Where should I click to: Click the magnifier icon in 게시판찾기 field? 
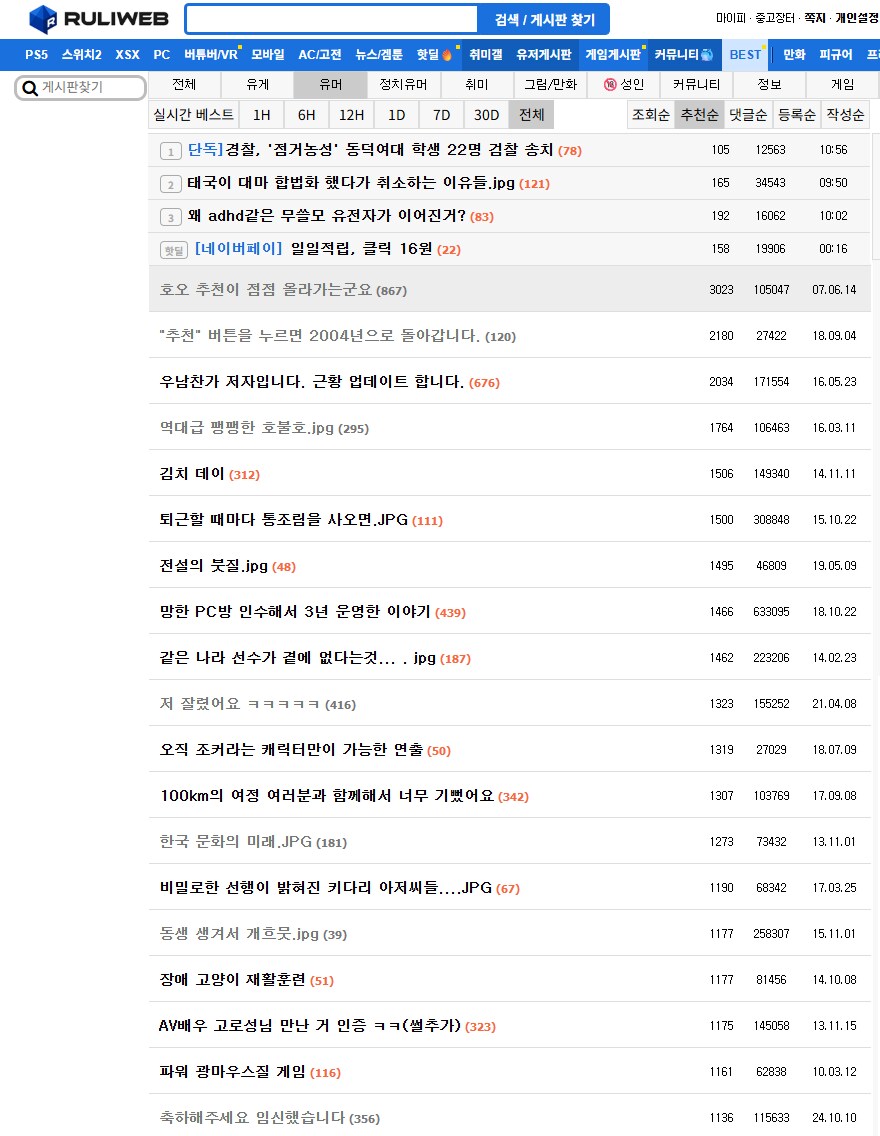click(30, 87)
